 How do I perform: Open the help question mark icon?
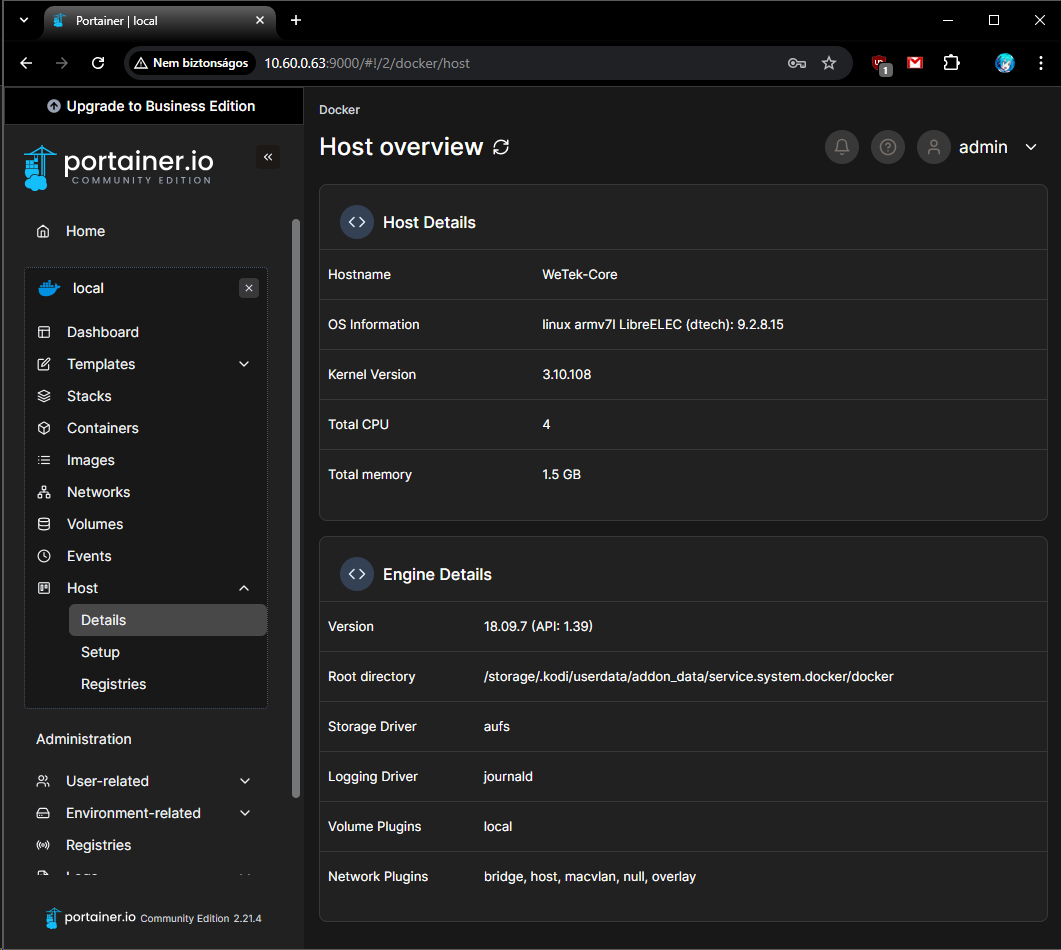click(887, 147)
